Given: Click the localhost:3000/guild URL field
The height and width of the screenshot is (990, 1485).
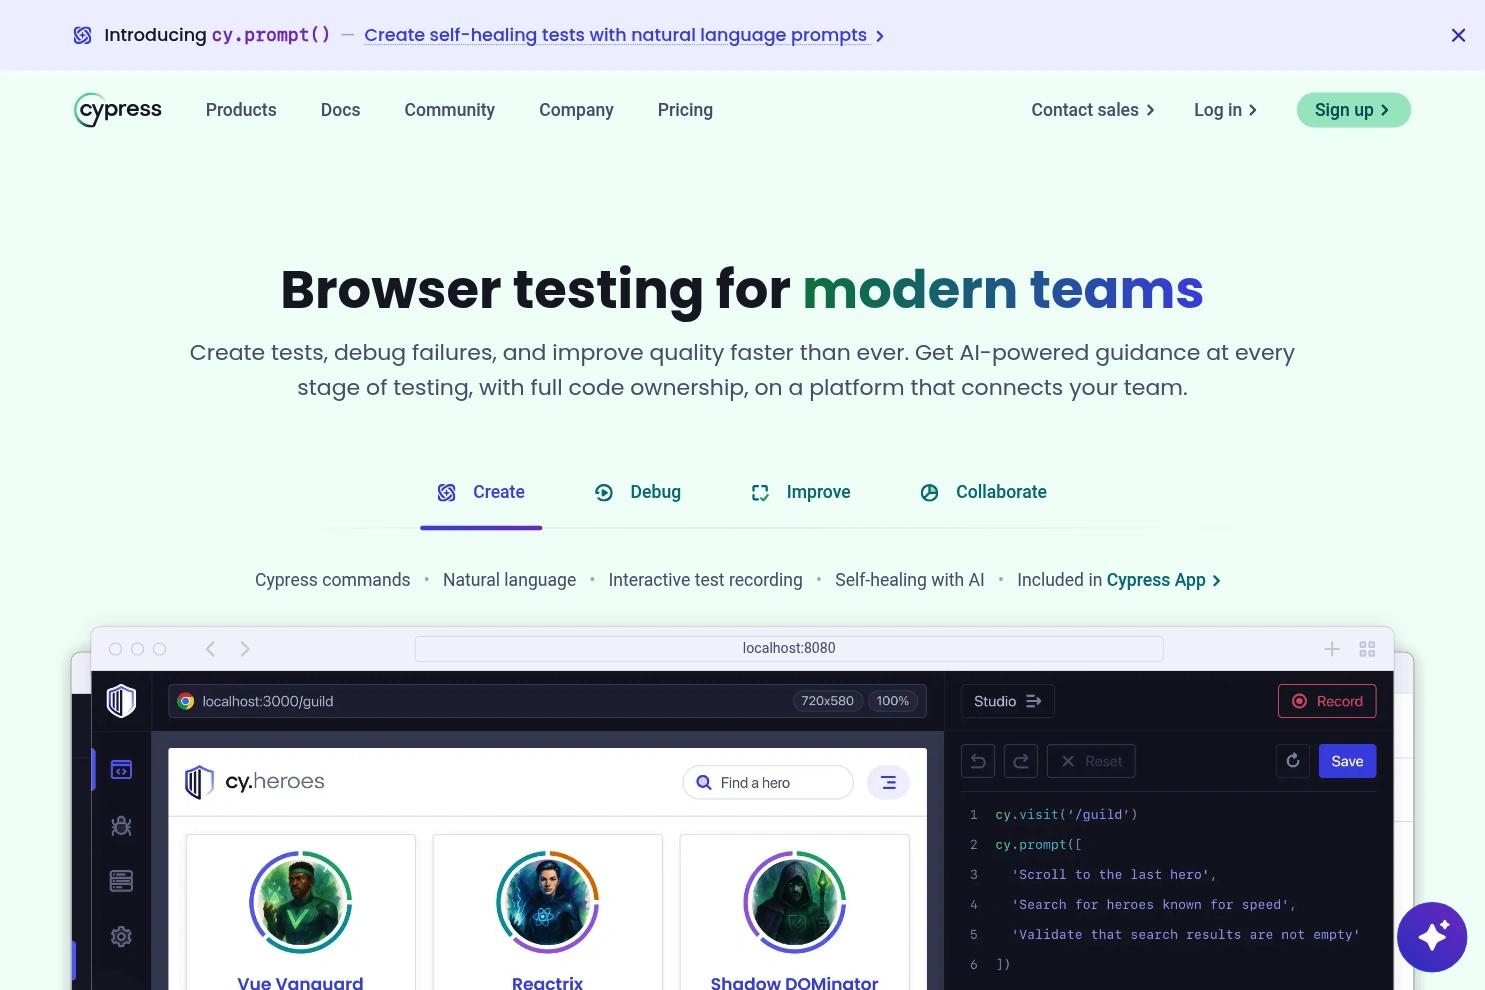Looking at the screenshot, I should click(548, 701).
